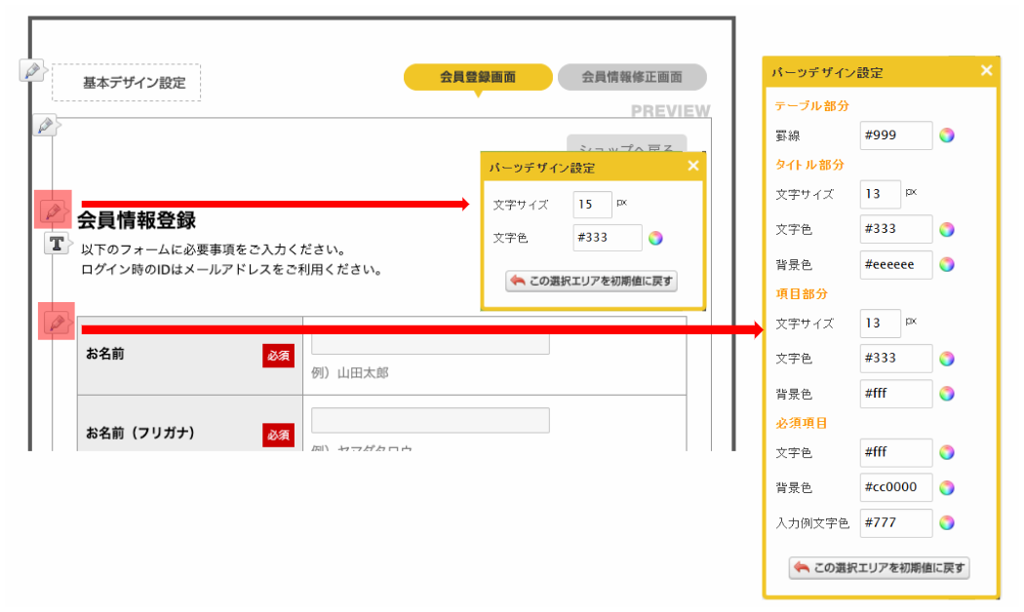Open color picker for 項目部分 背景色 #fff
The image size is (1024, 612).
pyautogui.click(x=946, y=394)
